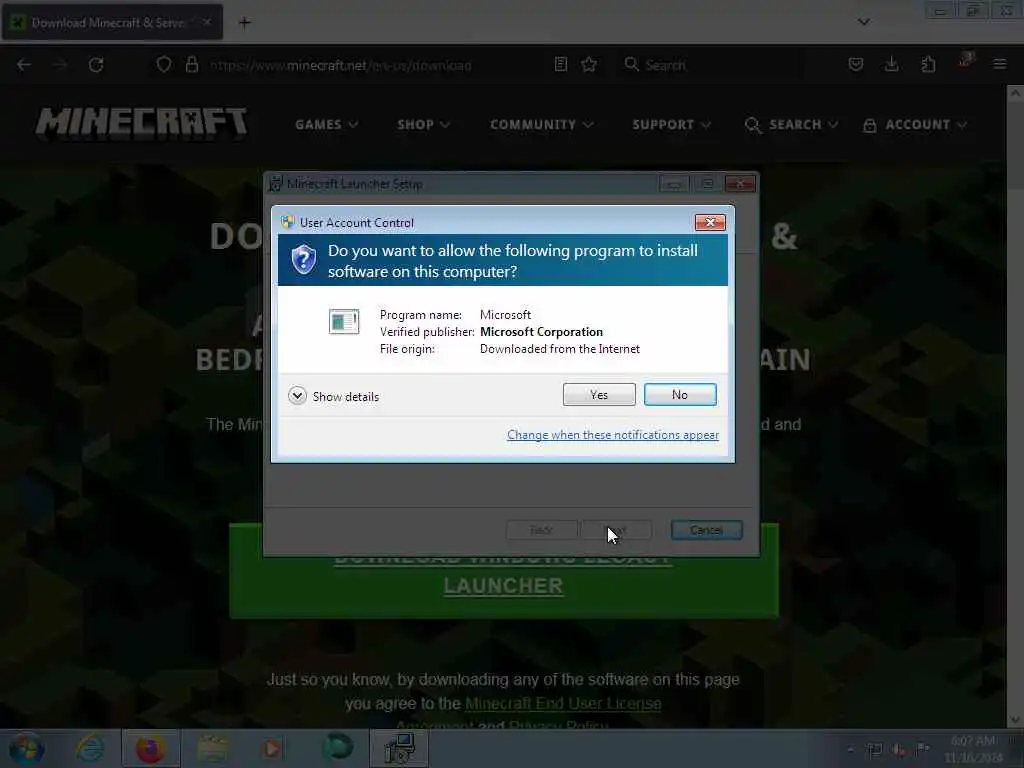Image resolution: width=1024 pixels, height=768 pixels.
Task: Click Download Windows Legacy Launcher button
Action: pos(504,571)
